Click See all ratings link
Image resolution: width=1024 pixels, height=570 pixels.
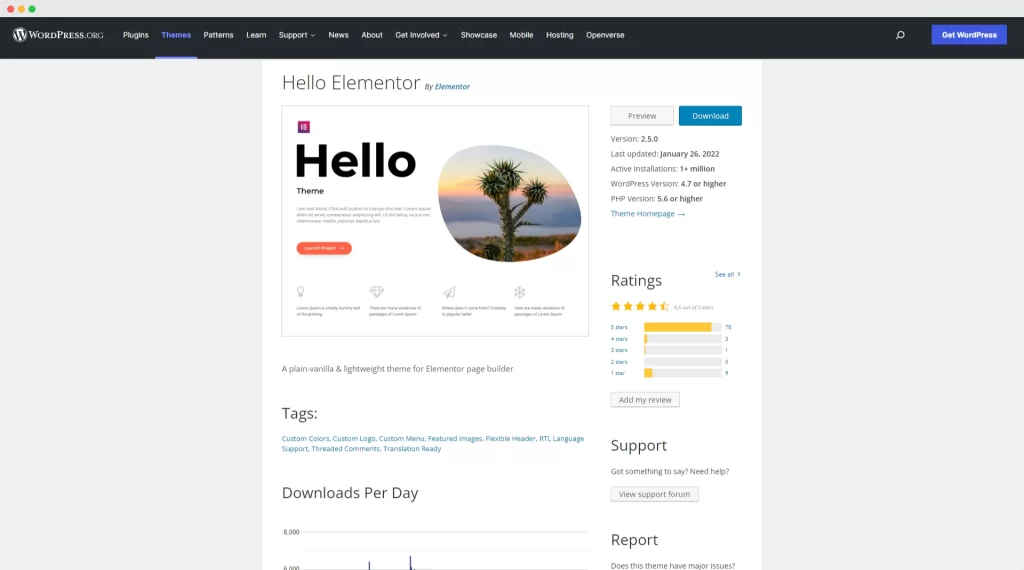click(727, 274)
